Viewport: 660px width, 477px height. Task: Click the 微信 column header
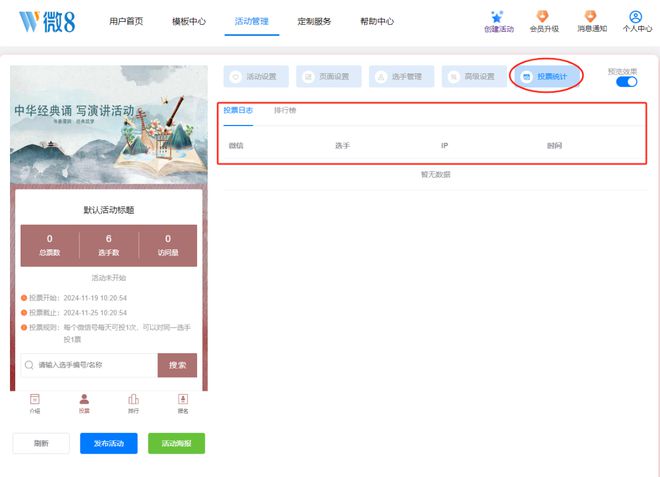[x=236, y=146]
